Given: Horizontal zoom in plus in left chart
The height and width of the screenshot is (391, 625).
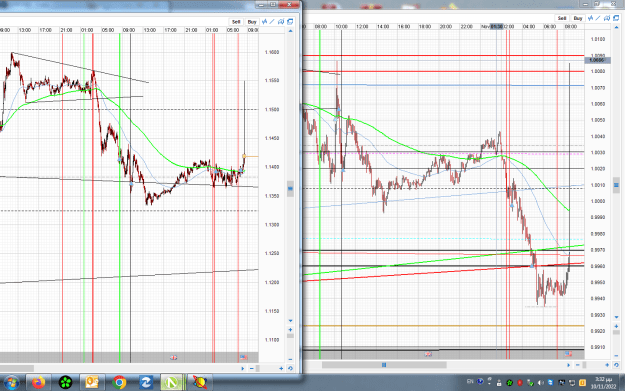Looking at the screenshot, I should [281, 369].
